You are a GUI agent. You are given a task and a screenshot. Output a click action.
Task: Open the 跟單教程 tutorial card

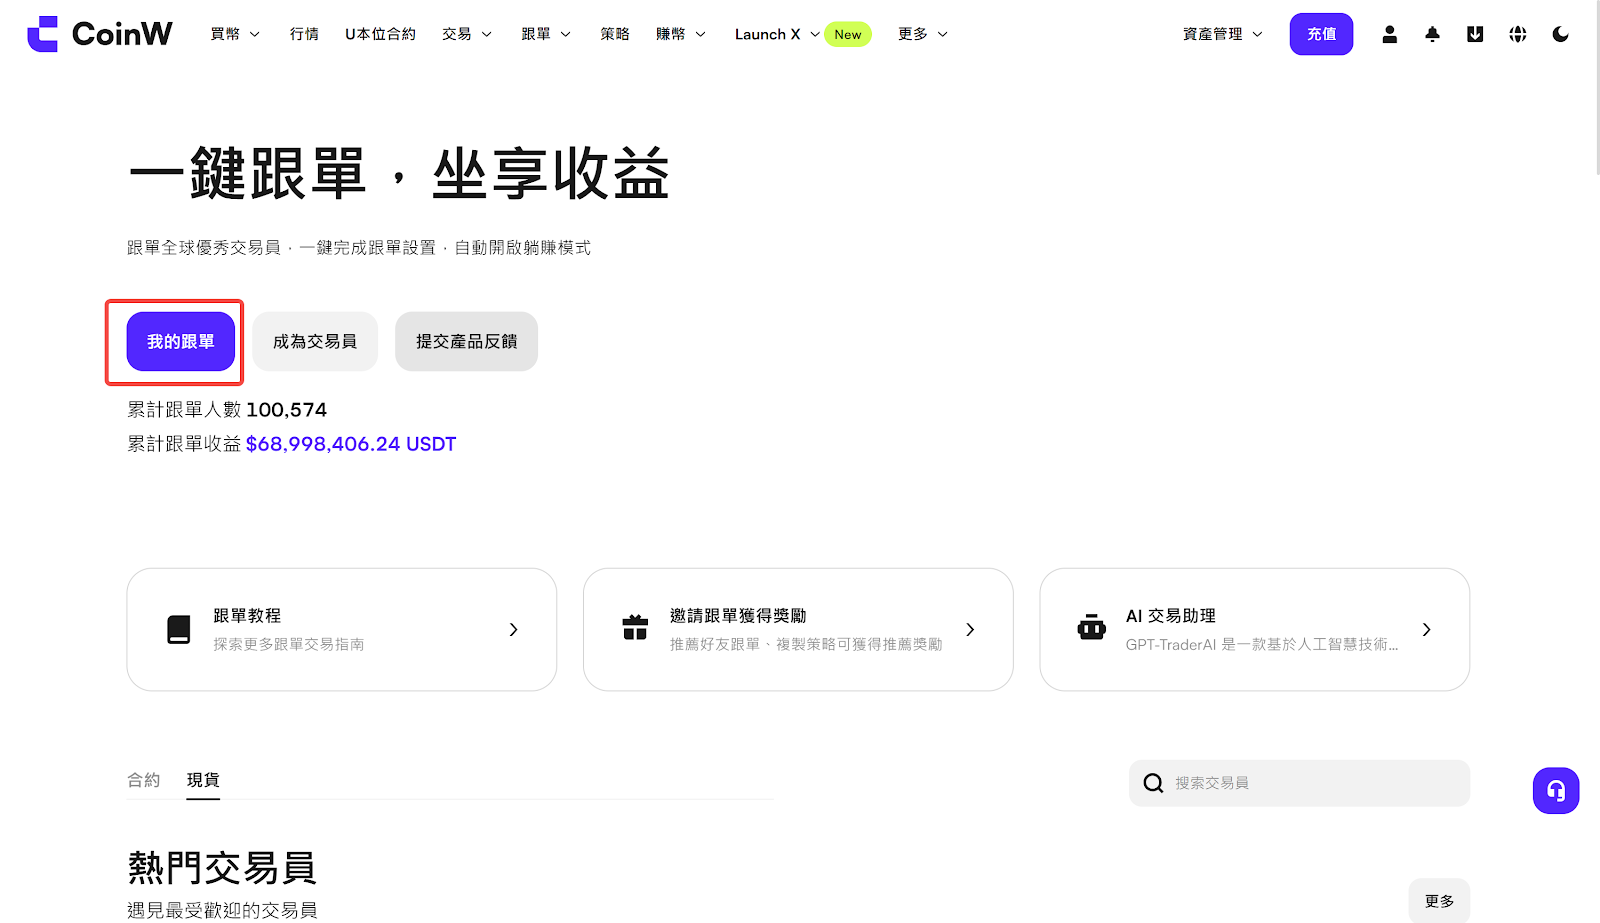click(x=341, y=629)
